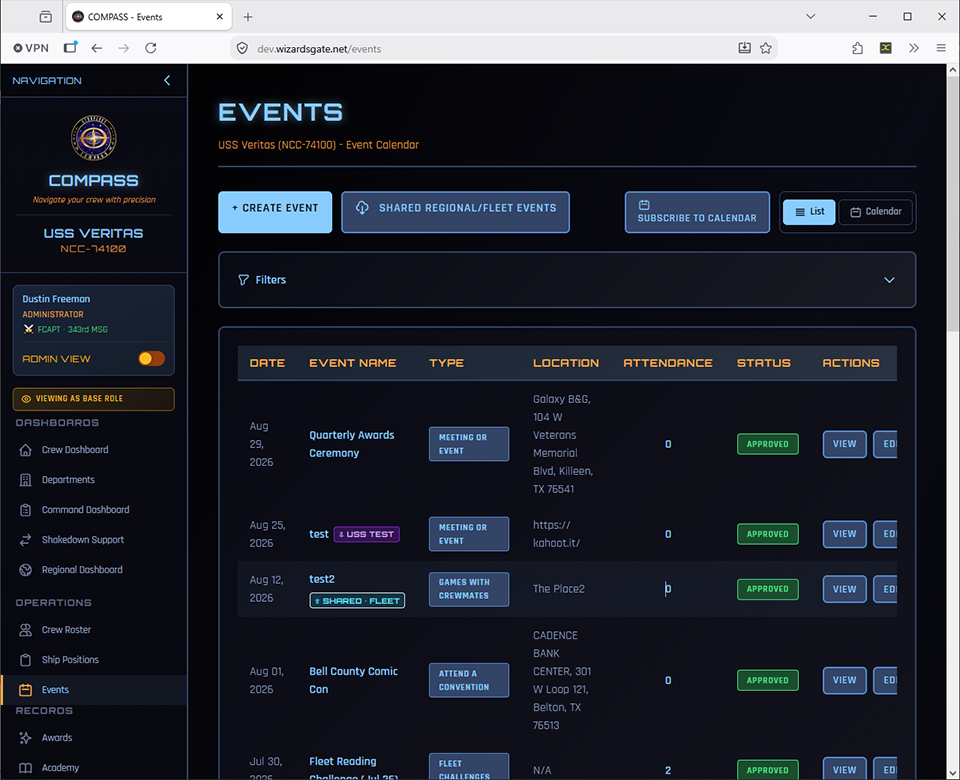This screenshot has height=780, width=960.
Task: Open Shakedown Support arrows icon
Action: pyautogui.click(x=25, y=540)
